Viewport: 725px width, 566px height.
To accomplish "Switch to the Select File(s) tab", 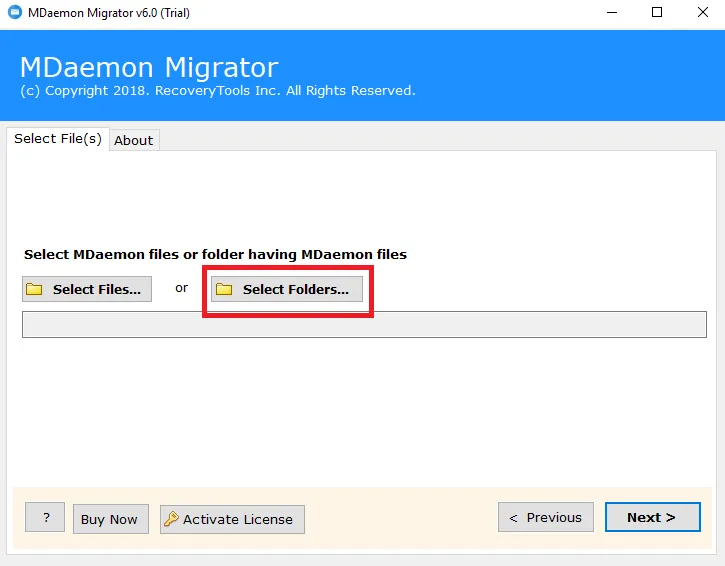I will (x=58, y=139).
